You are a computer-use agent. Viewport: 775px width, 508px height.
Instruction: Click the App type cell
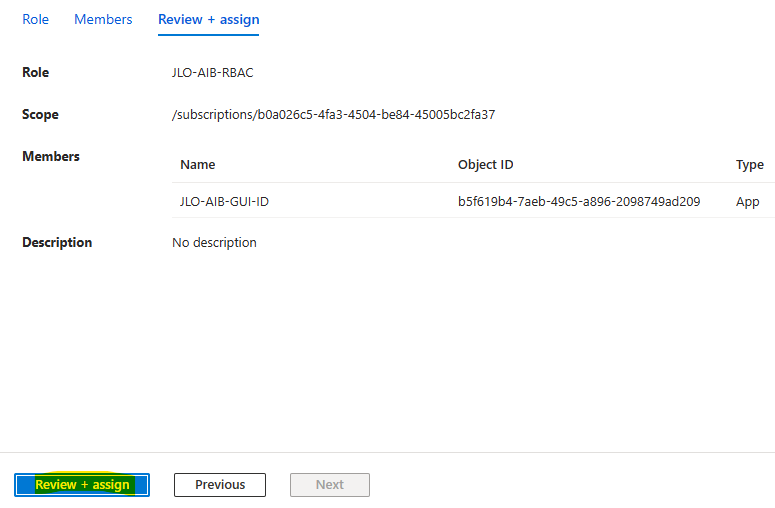click(x=747, y=202)
